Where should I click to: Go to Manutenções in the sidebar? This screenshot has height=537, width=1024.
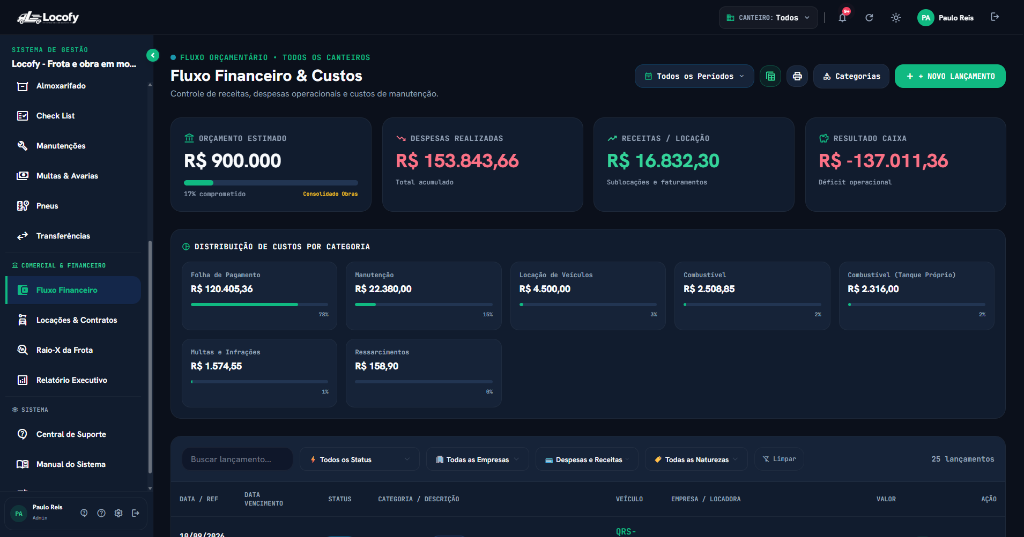[73, 146]
